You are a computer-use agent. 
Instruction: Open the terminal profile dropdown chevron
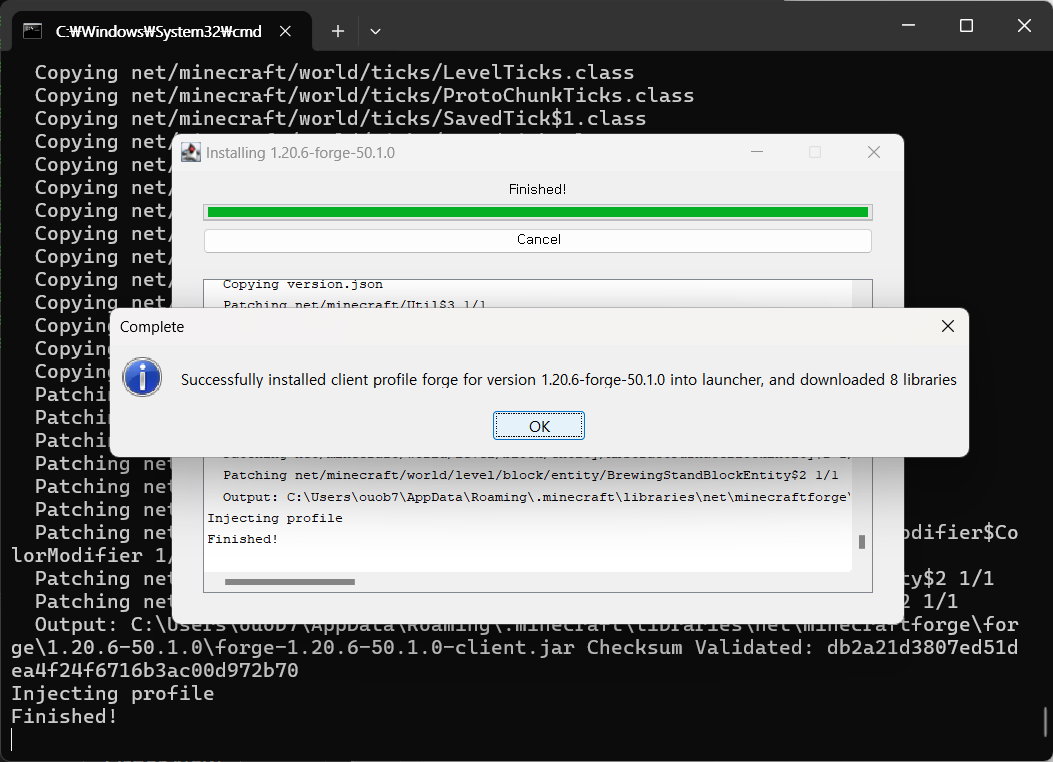[x=375, y=31]
